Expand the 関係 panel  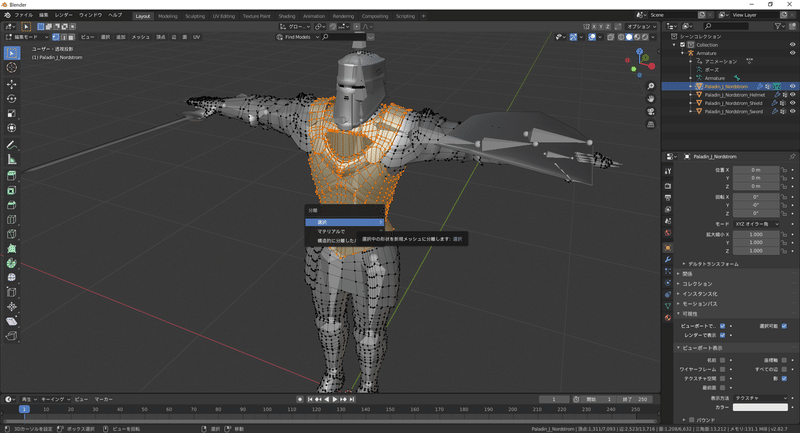[x=685, y=274]
